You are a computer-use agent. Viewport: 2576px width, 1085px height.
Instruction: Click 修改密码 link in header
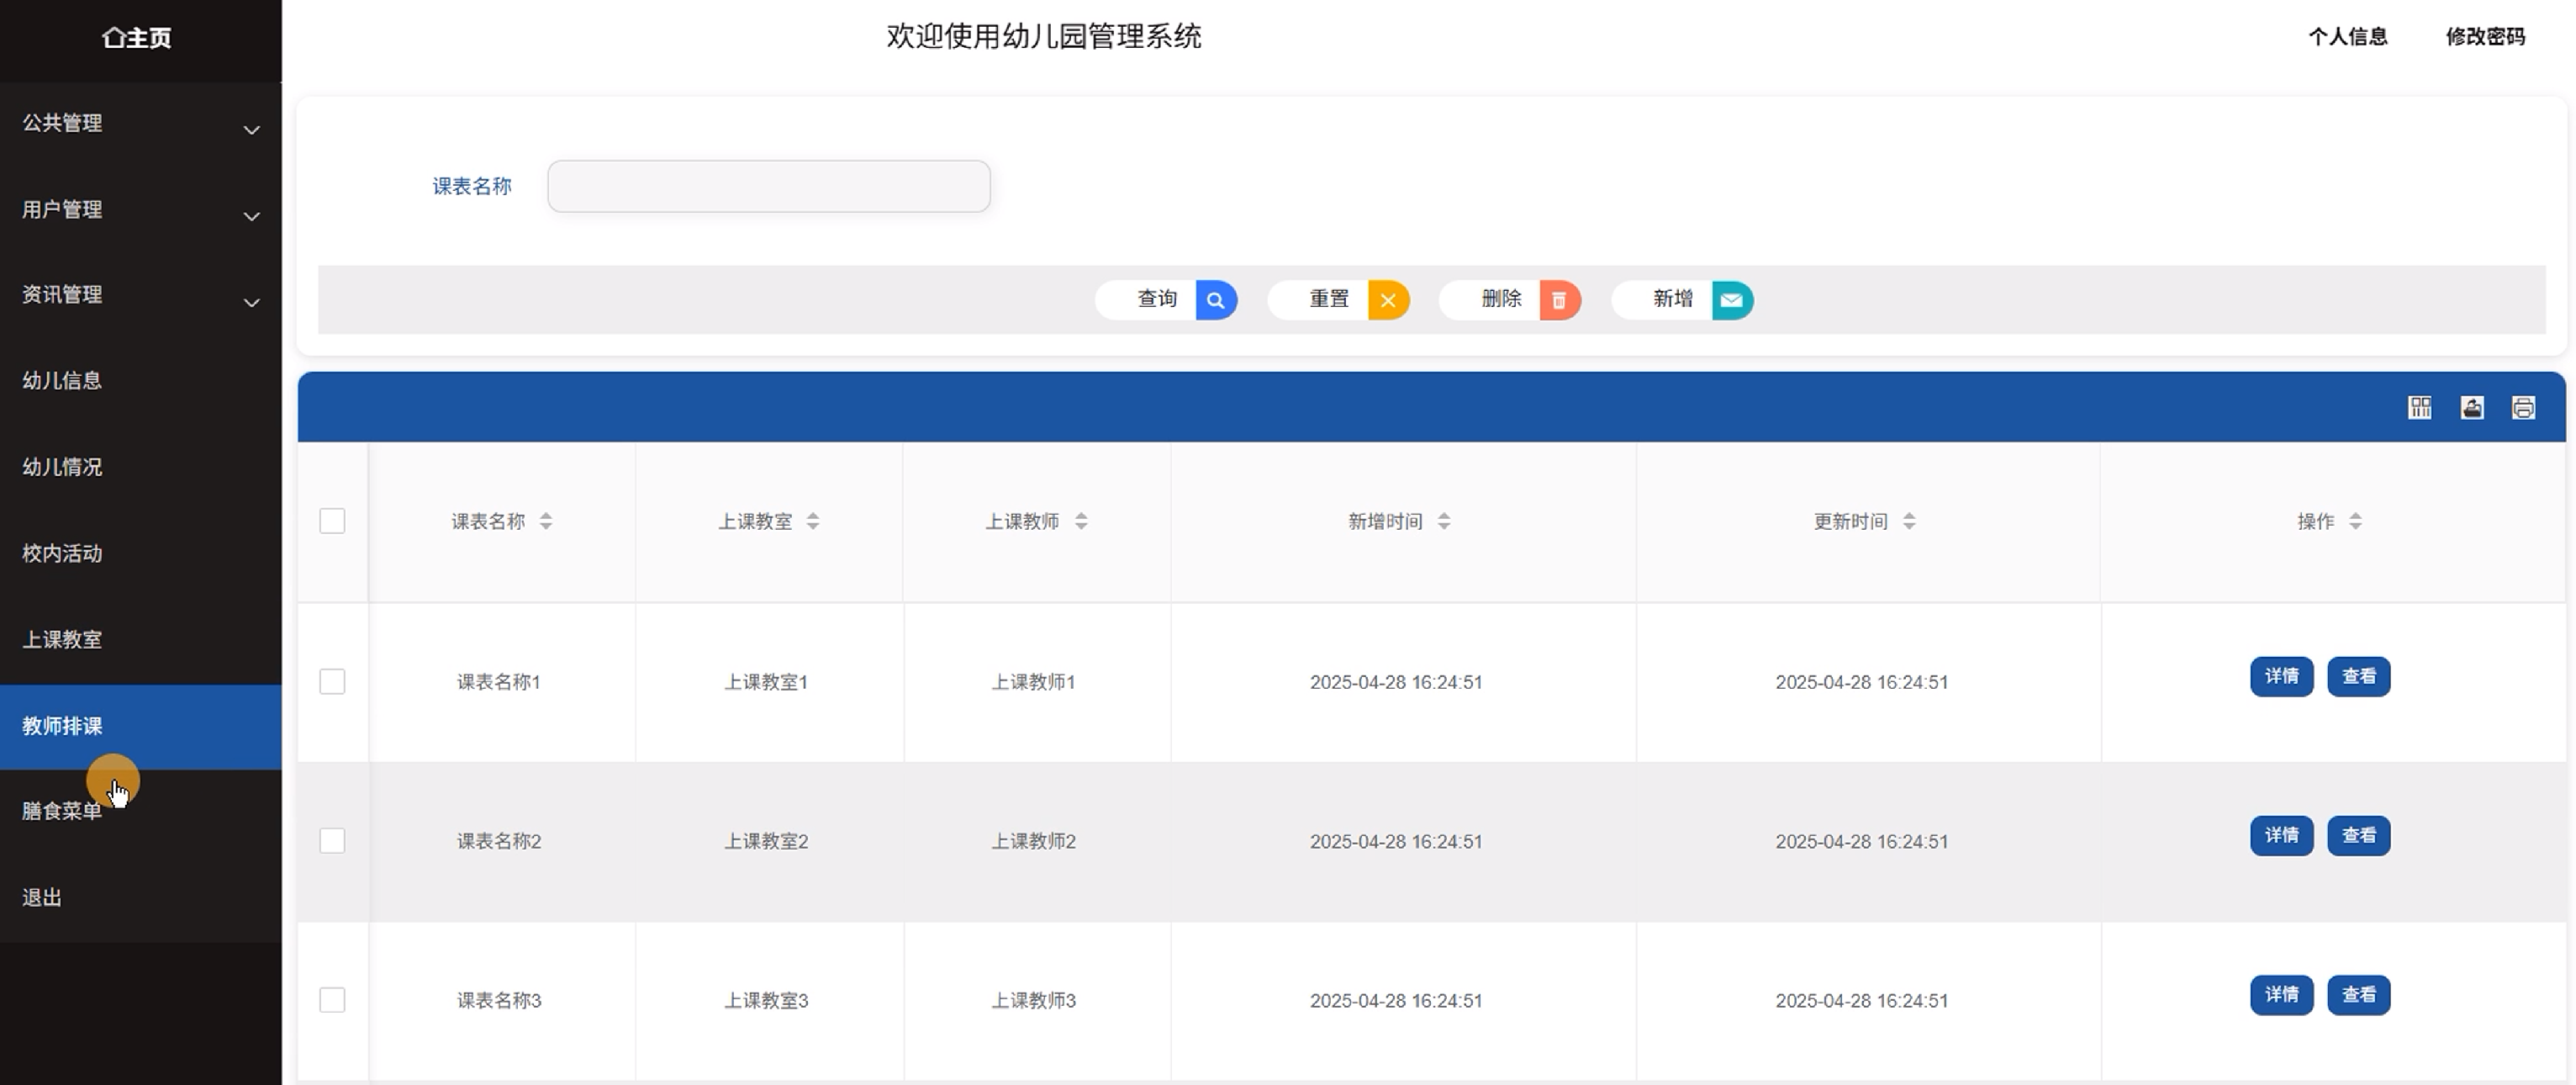tap(2484, 37)
